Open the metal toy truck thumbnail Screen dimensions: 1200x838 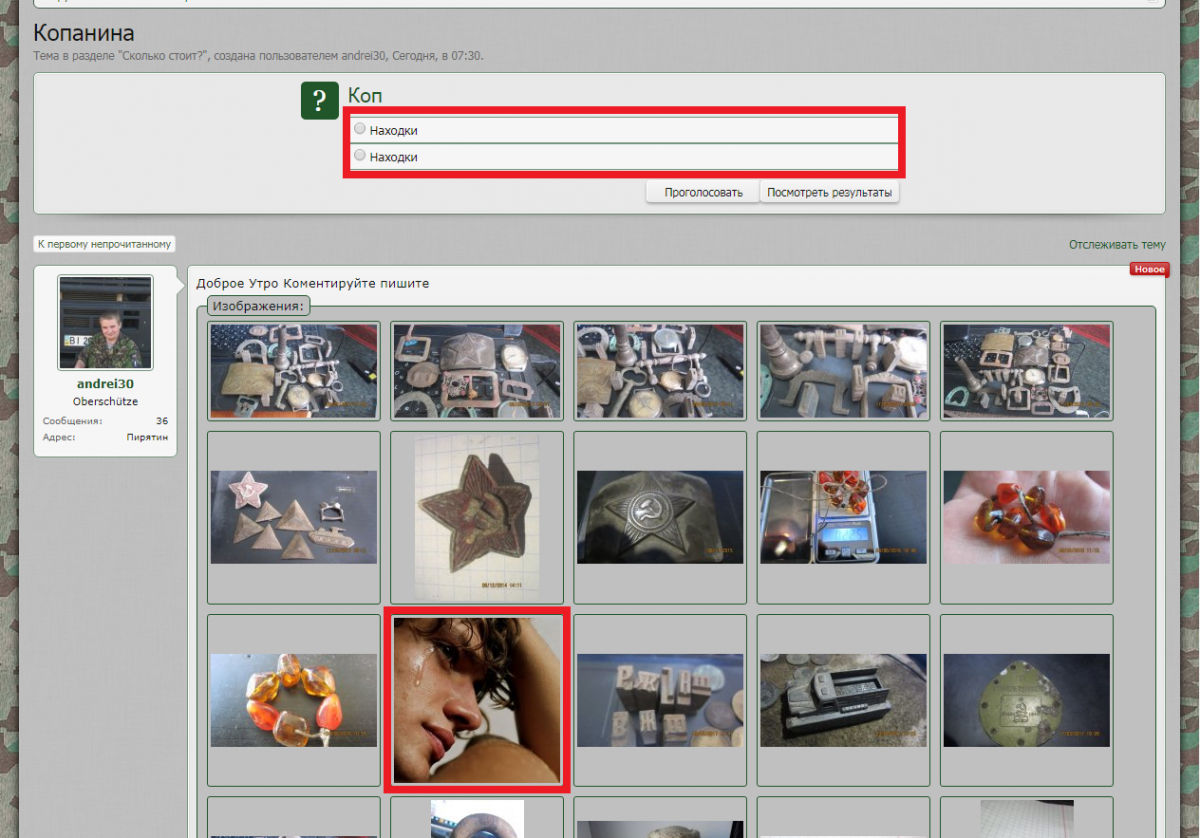point(843,700)
